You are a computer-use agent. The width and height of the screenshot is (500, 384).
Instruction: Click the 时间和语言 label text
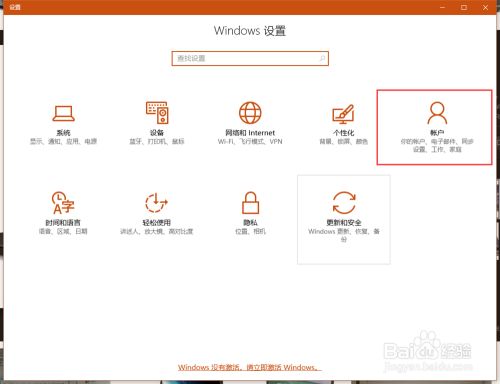63,222
